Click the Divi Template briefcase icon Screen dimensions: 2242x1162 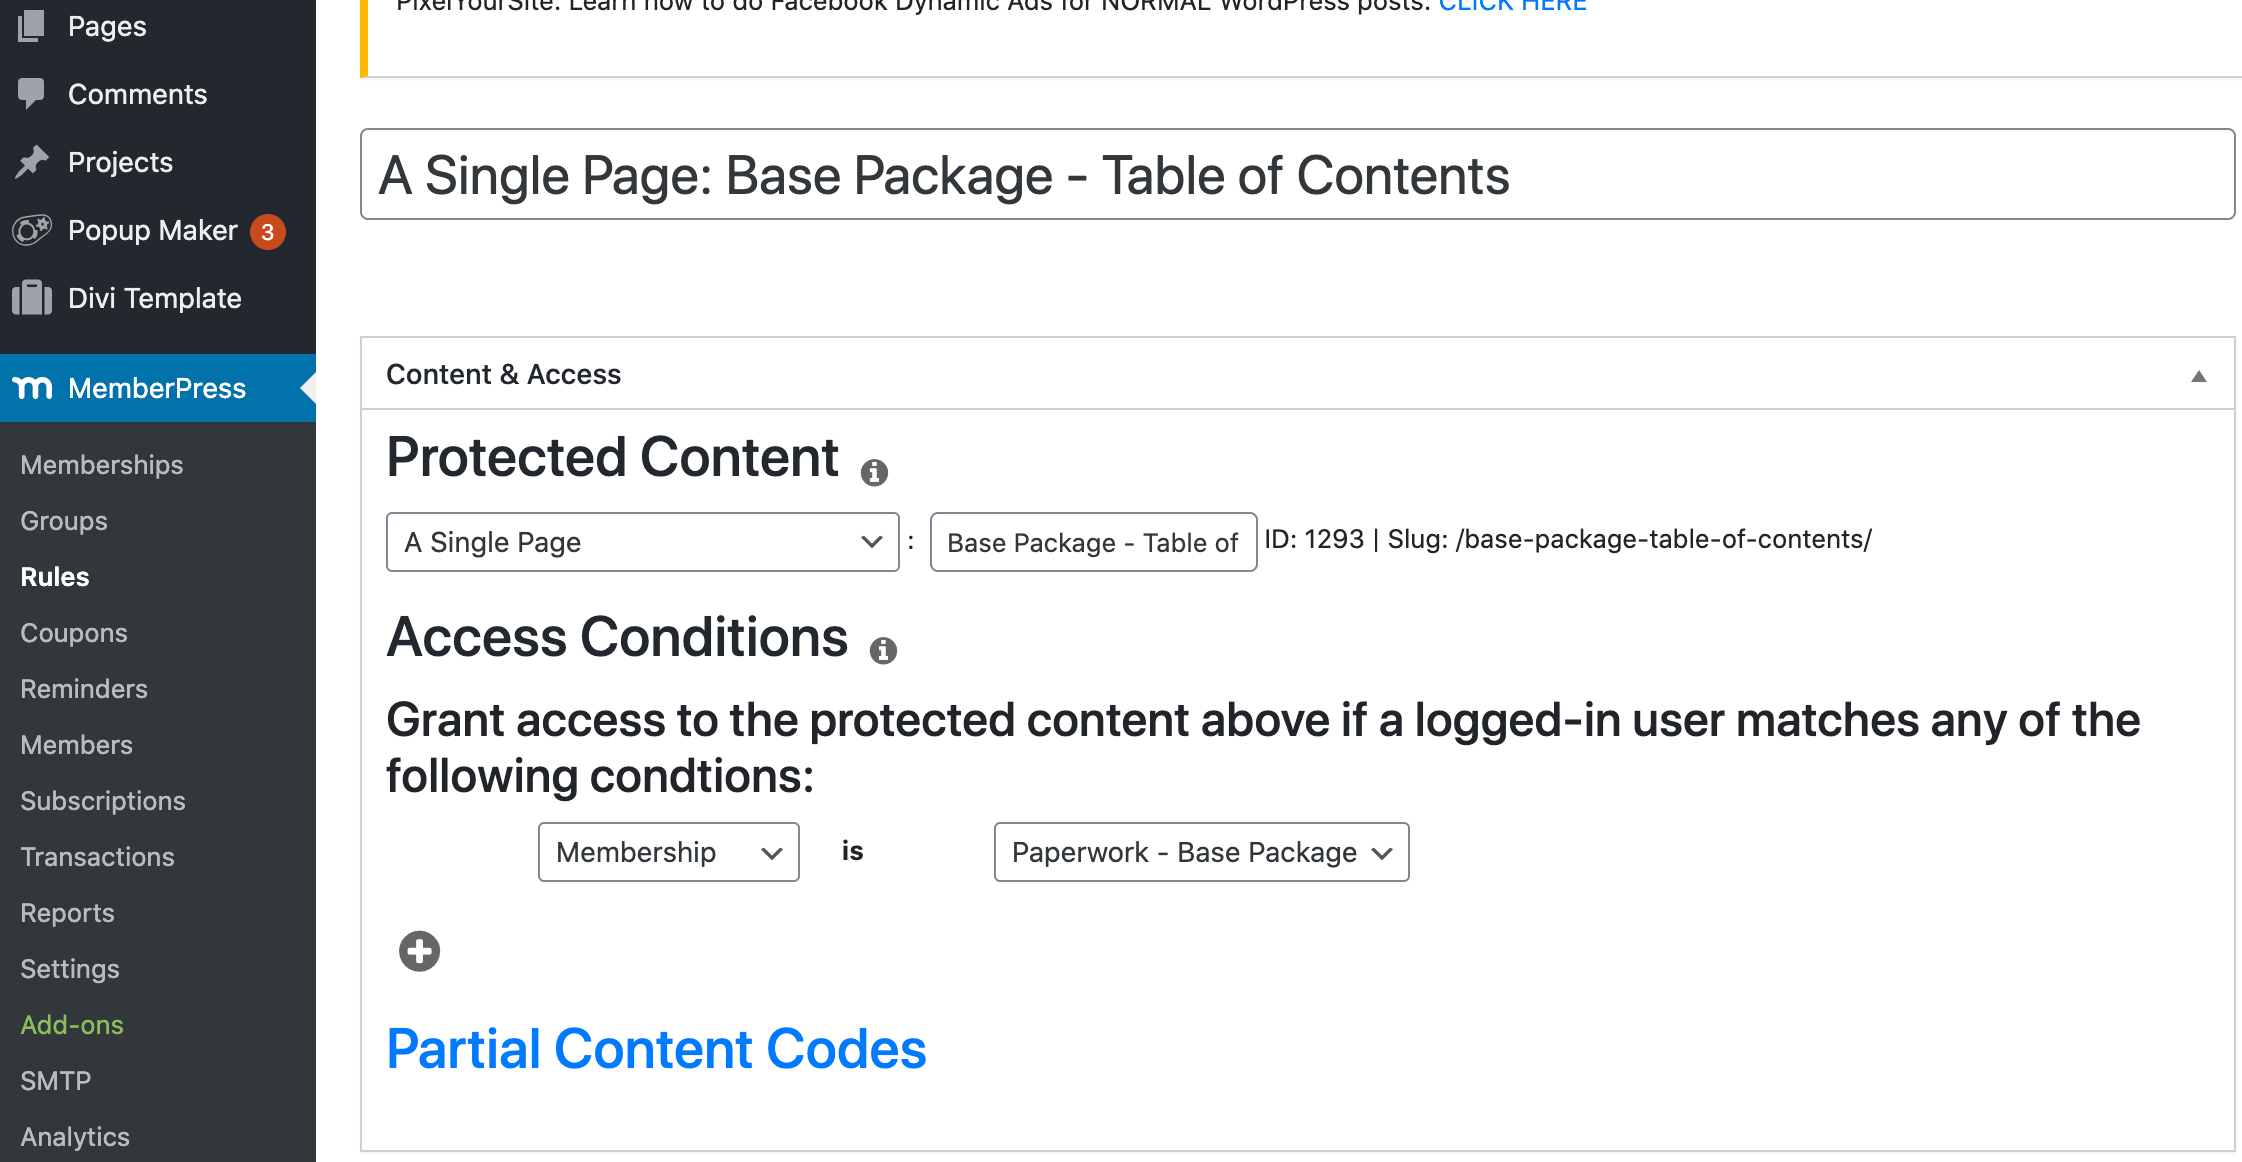coord(32,298)
